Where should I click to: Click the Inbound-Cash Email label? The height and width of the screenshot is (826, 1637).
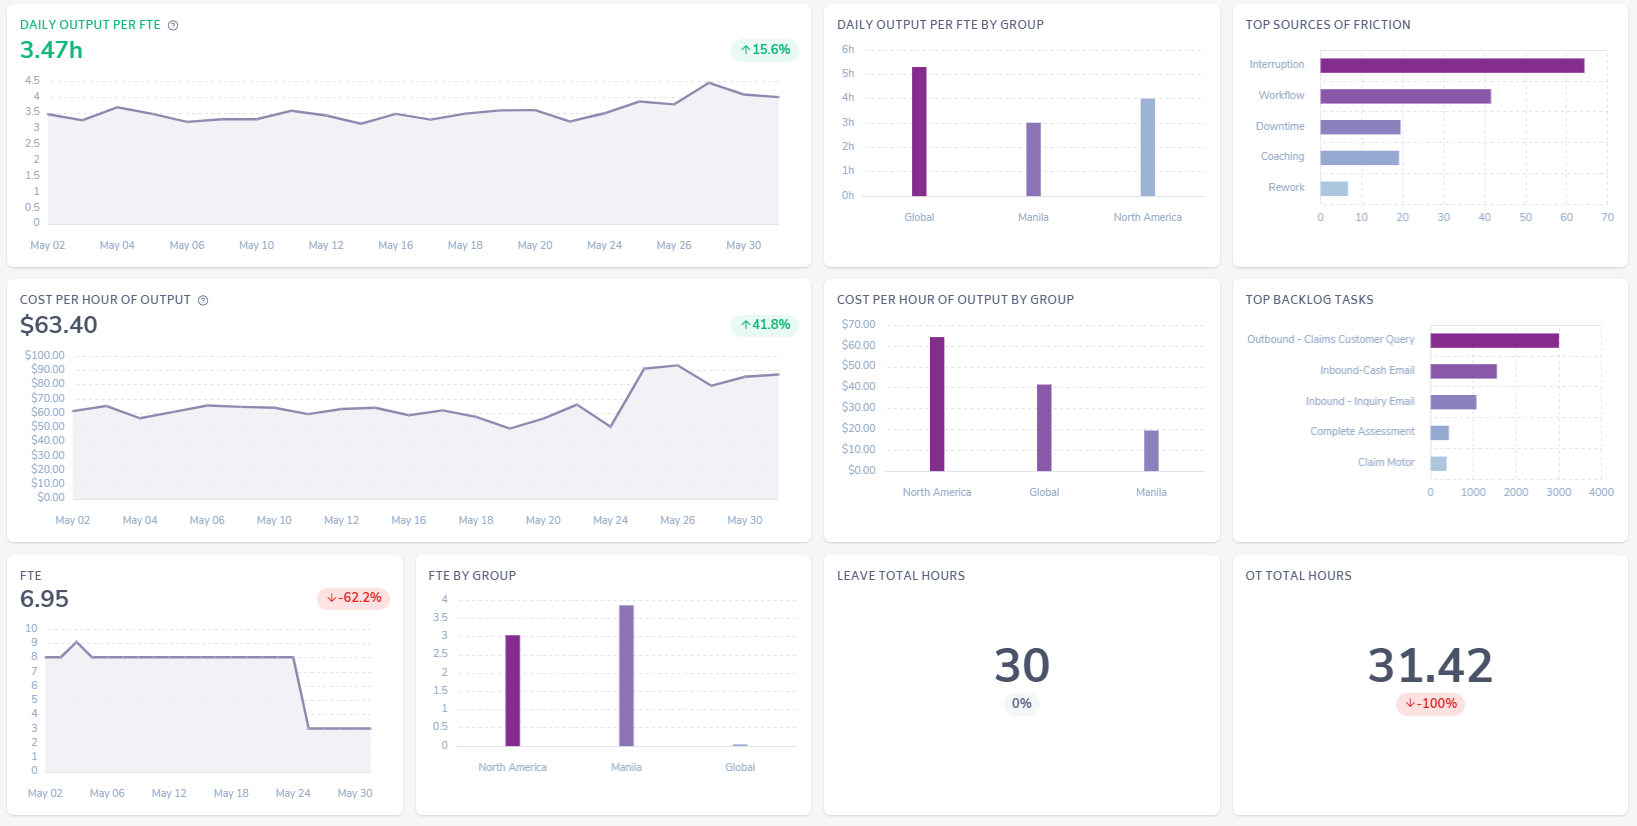[1367, 370]
